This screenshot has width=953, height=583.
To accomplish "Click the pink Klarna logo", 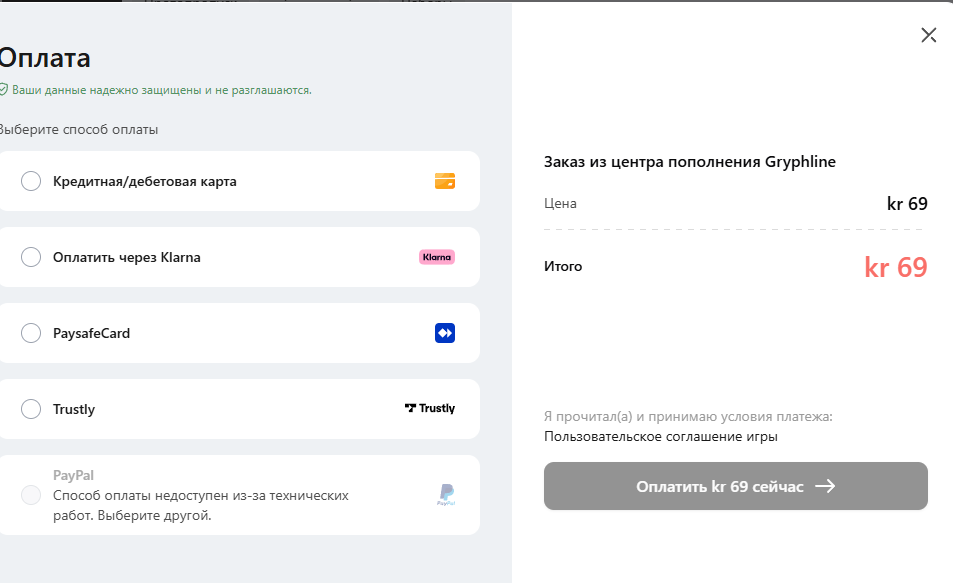I will (x=437, y=257).
